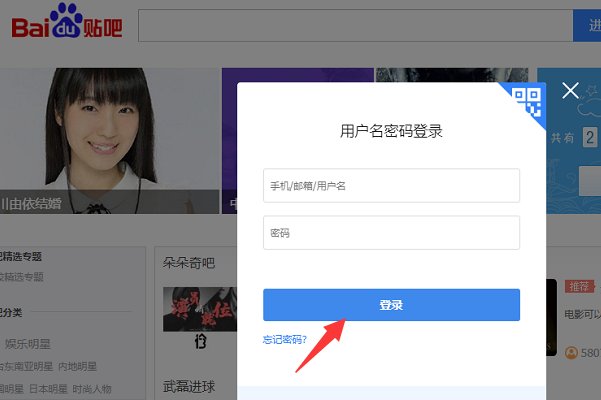Focus the Tieba search box
This screenshot has height=400, width=601.
point(355,26)
